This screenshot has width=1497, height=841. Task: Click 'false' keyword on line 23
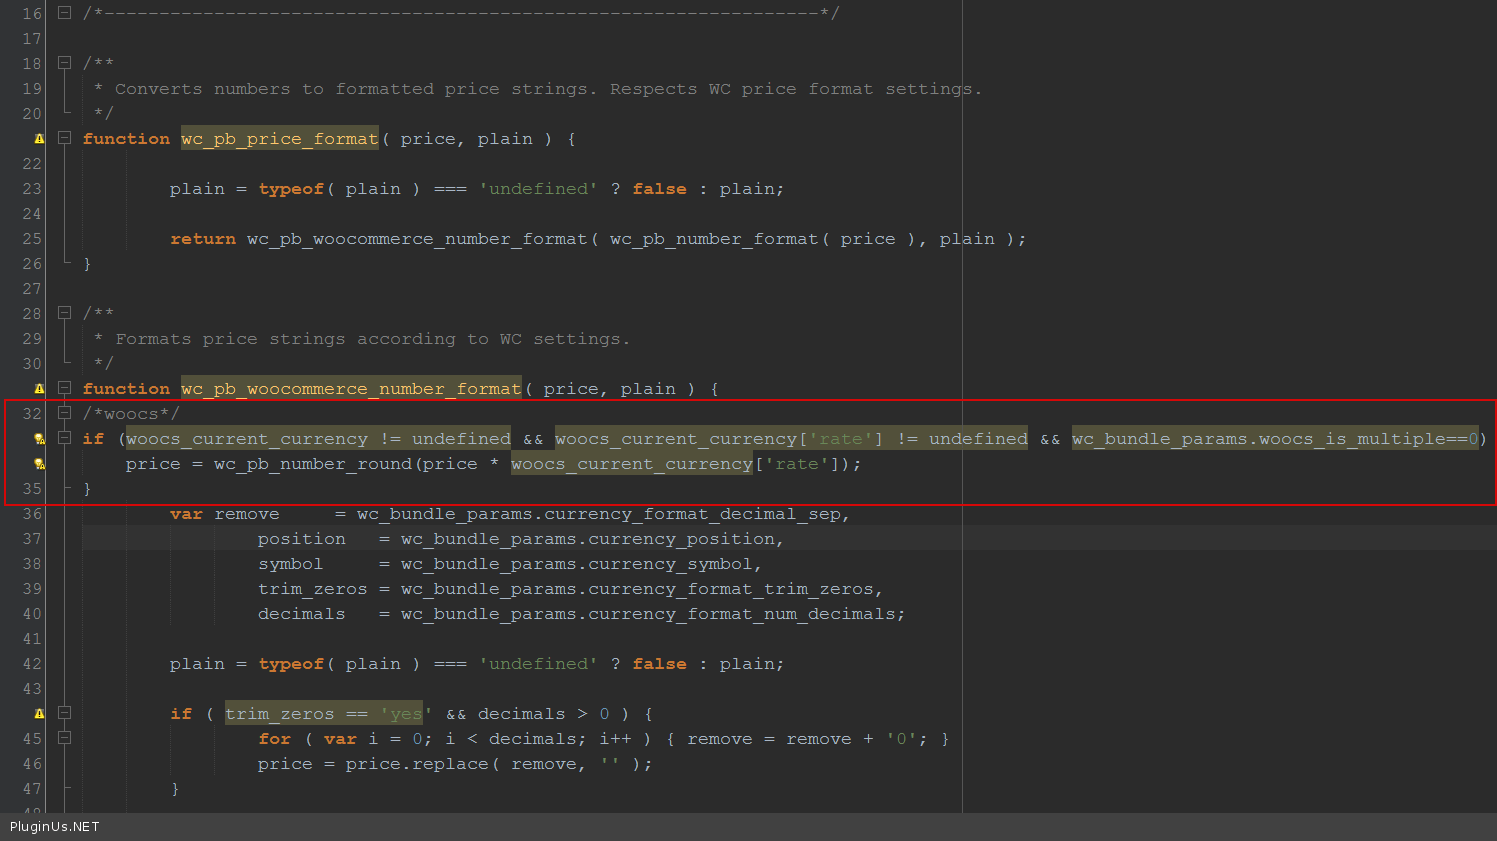tap(660, 189)
